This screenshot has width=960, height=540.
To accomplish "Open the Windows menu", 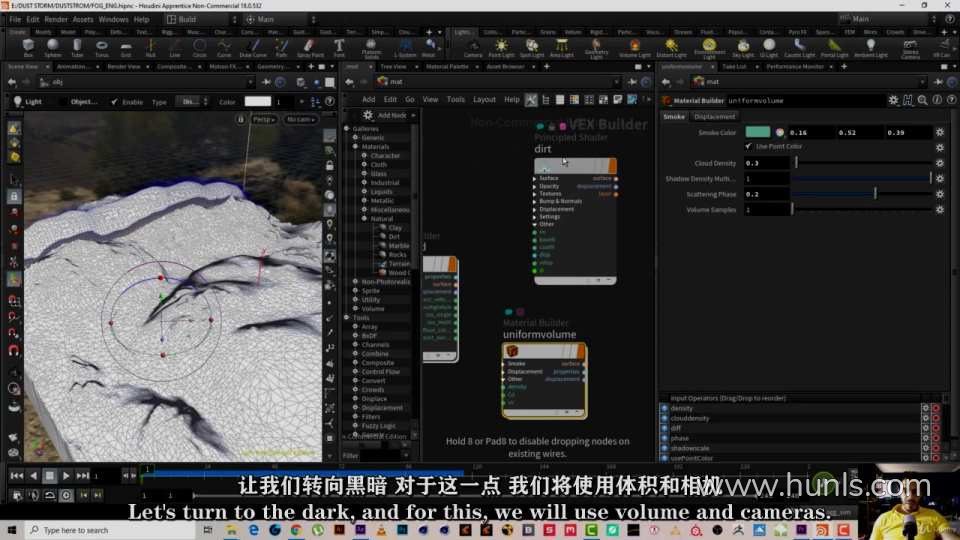I will tap(113, 20).
